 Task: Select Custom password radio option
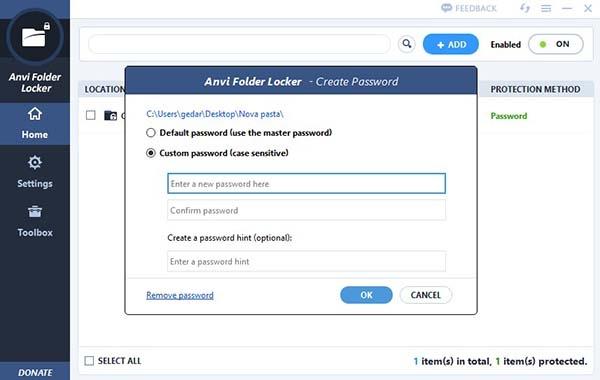pyautogui.click(x=151, y=153)
